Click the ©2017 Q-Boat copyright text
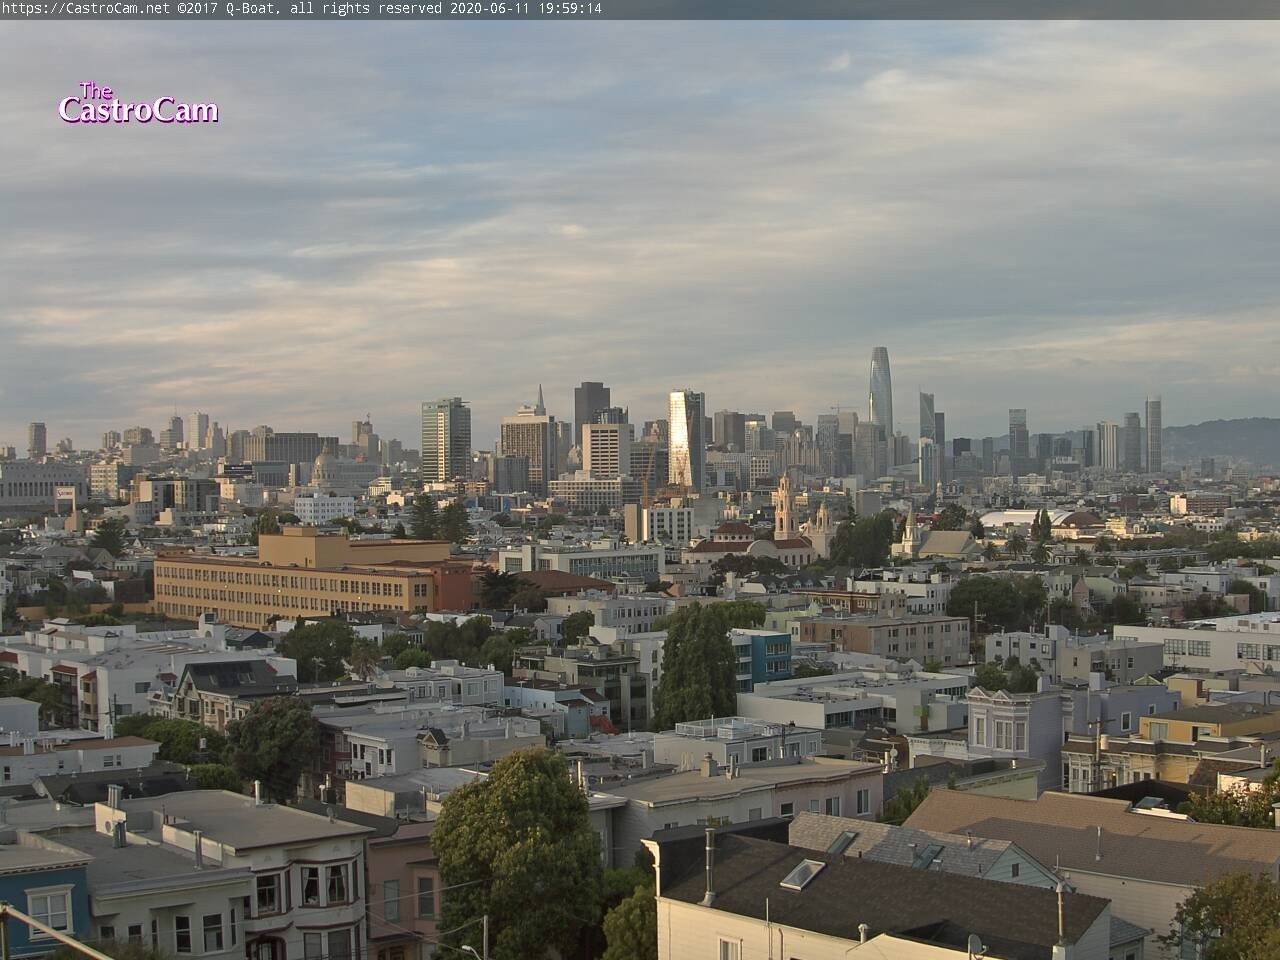The width and height of the screenshot is (1280, 960). coord(230,9)
